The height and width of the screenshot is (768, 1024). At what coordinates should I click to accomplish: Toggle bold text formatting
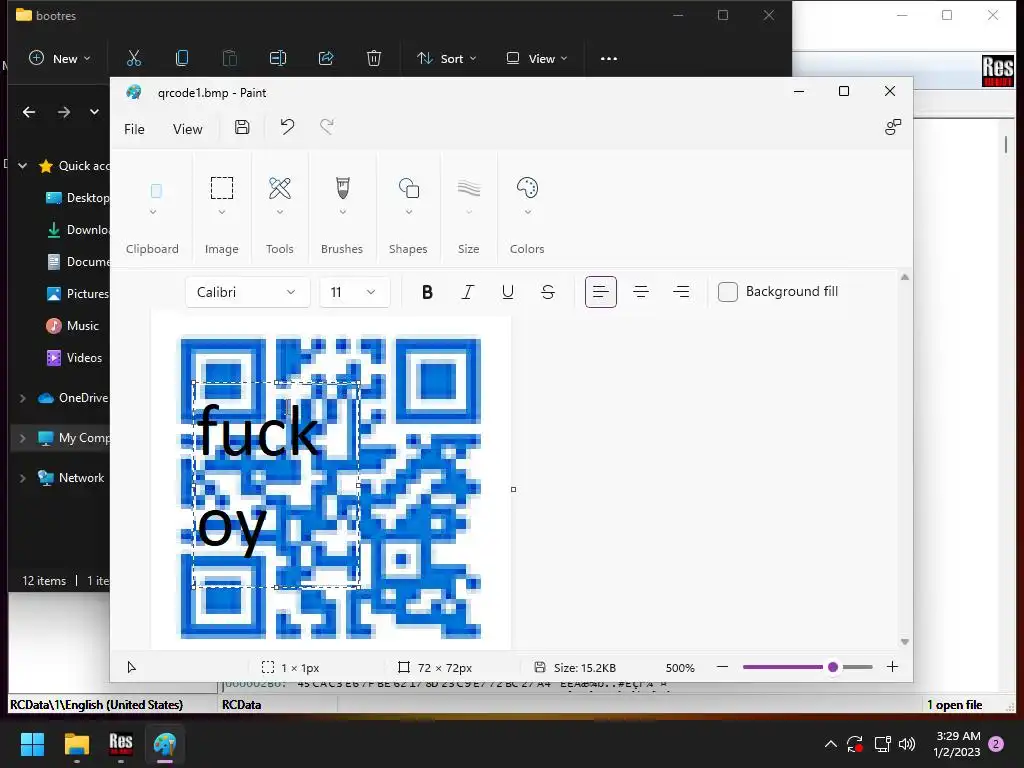tap(427, 292)
